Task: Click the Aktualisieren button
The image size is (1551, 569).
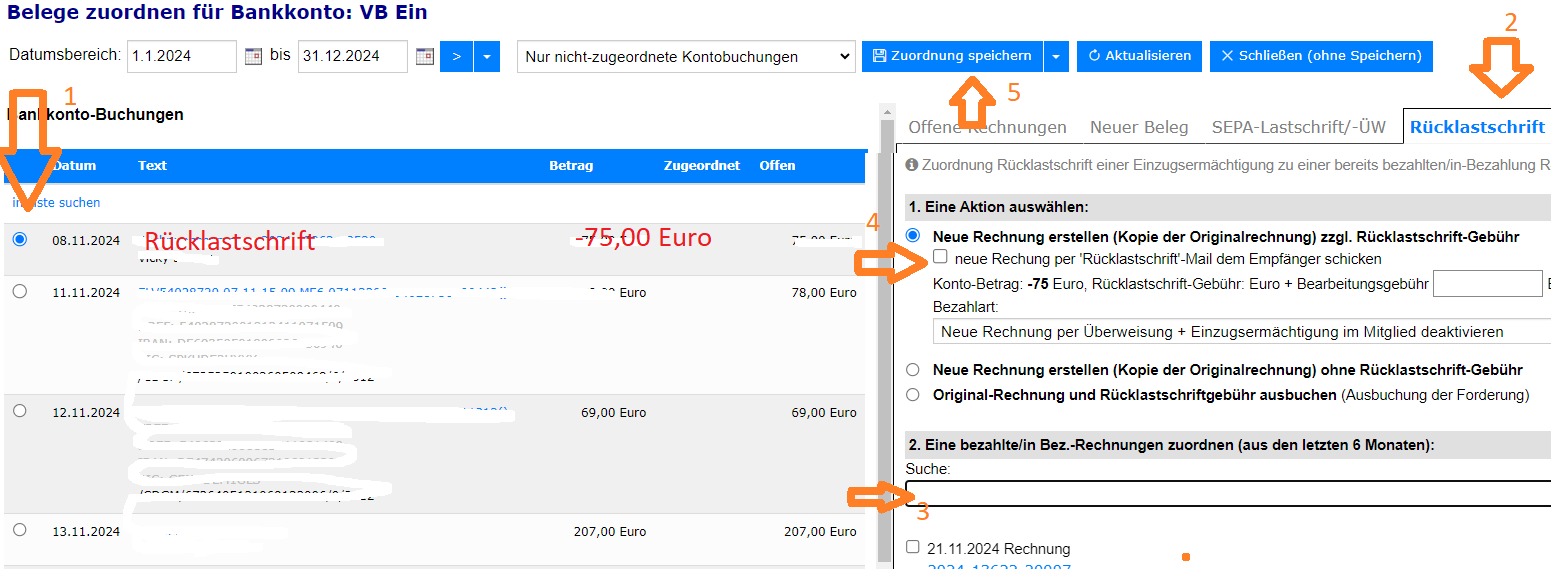Action: click(1139, 57)
